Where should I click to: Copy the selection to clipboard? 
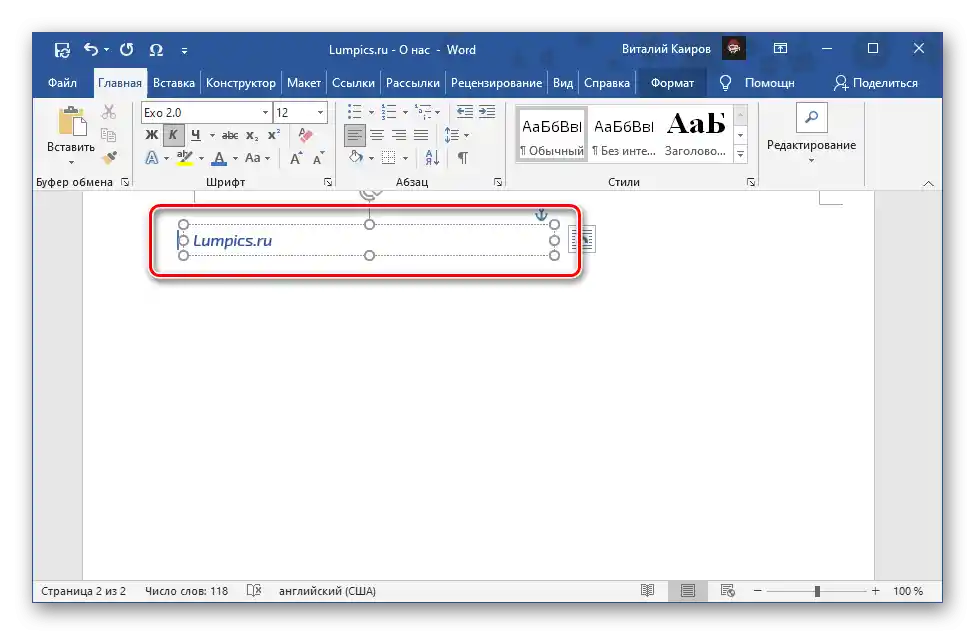coord(109,135)
